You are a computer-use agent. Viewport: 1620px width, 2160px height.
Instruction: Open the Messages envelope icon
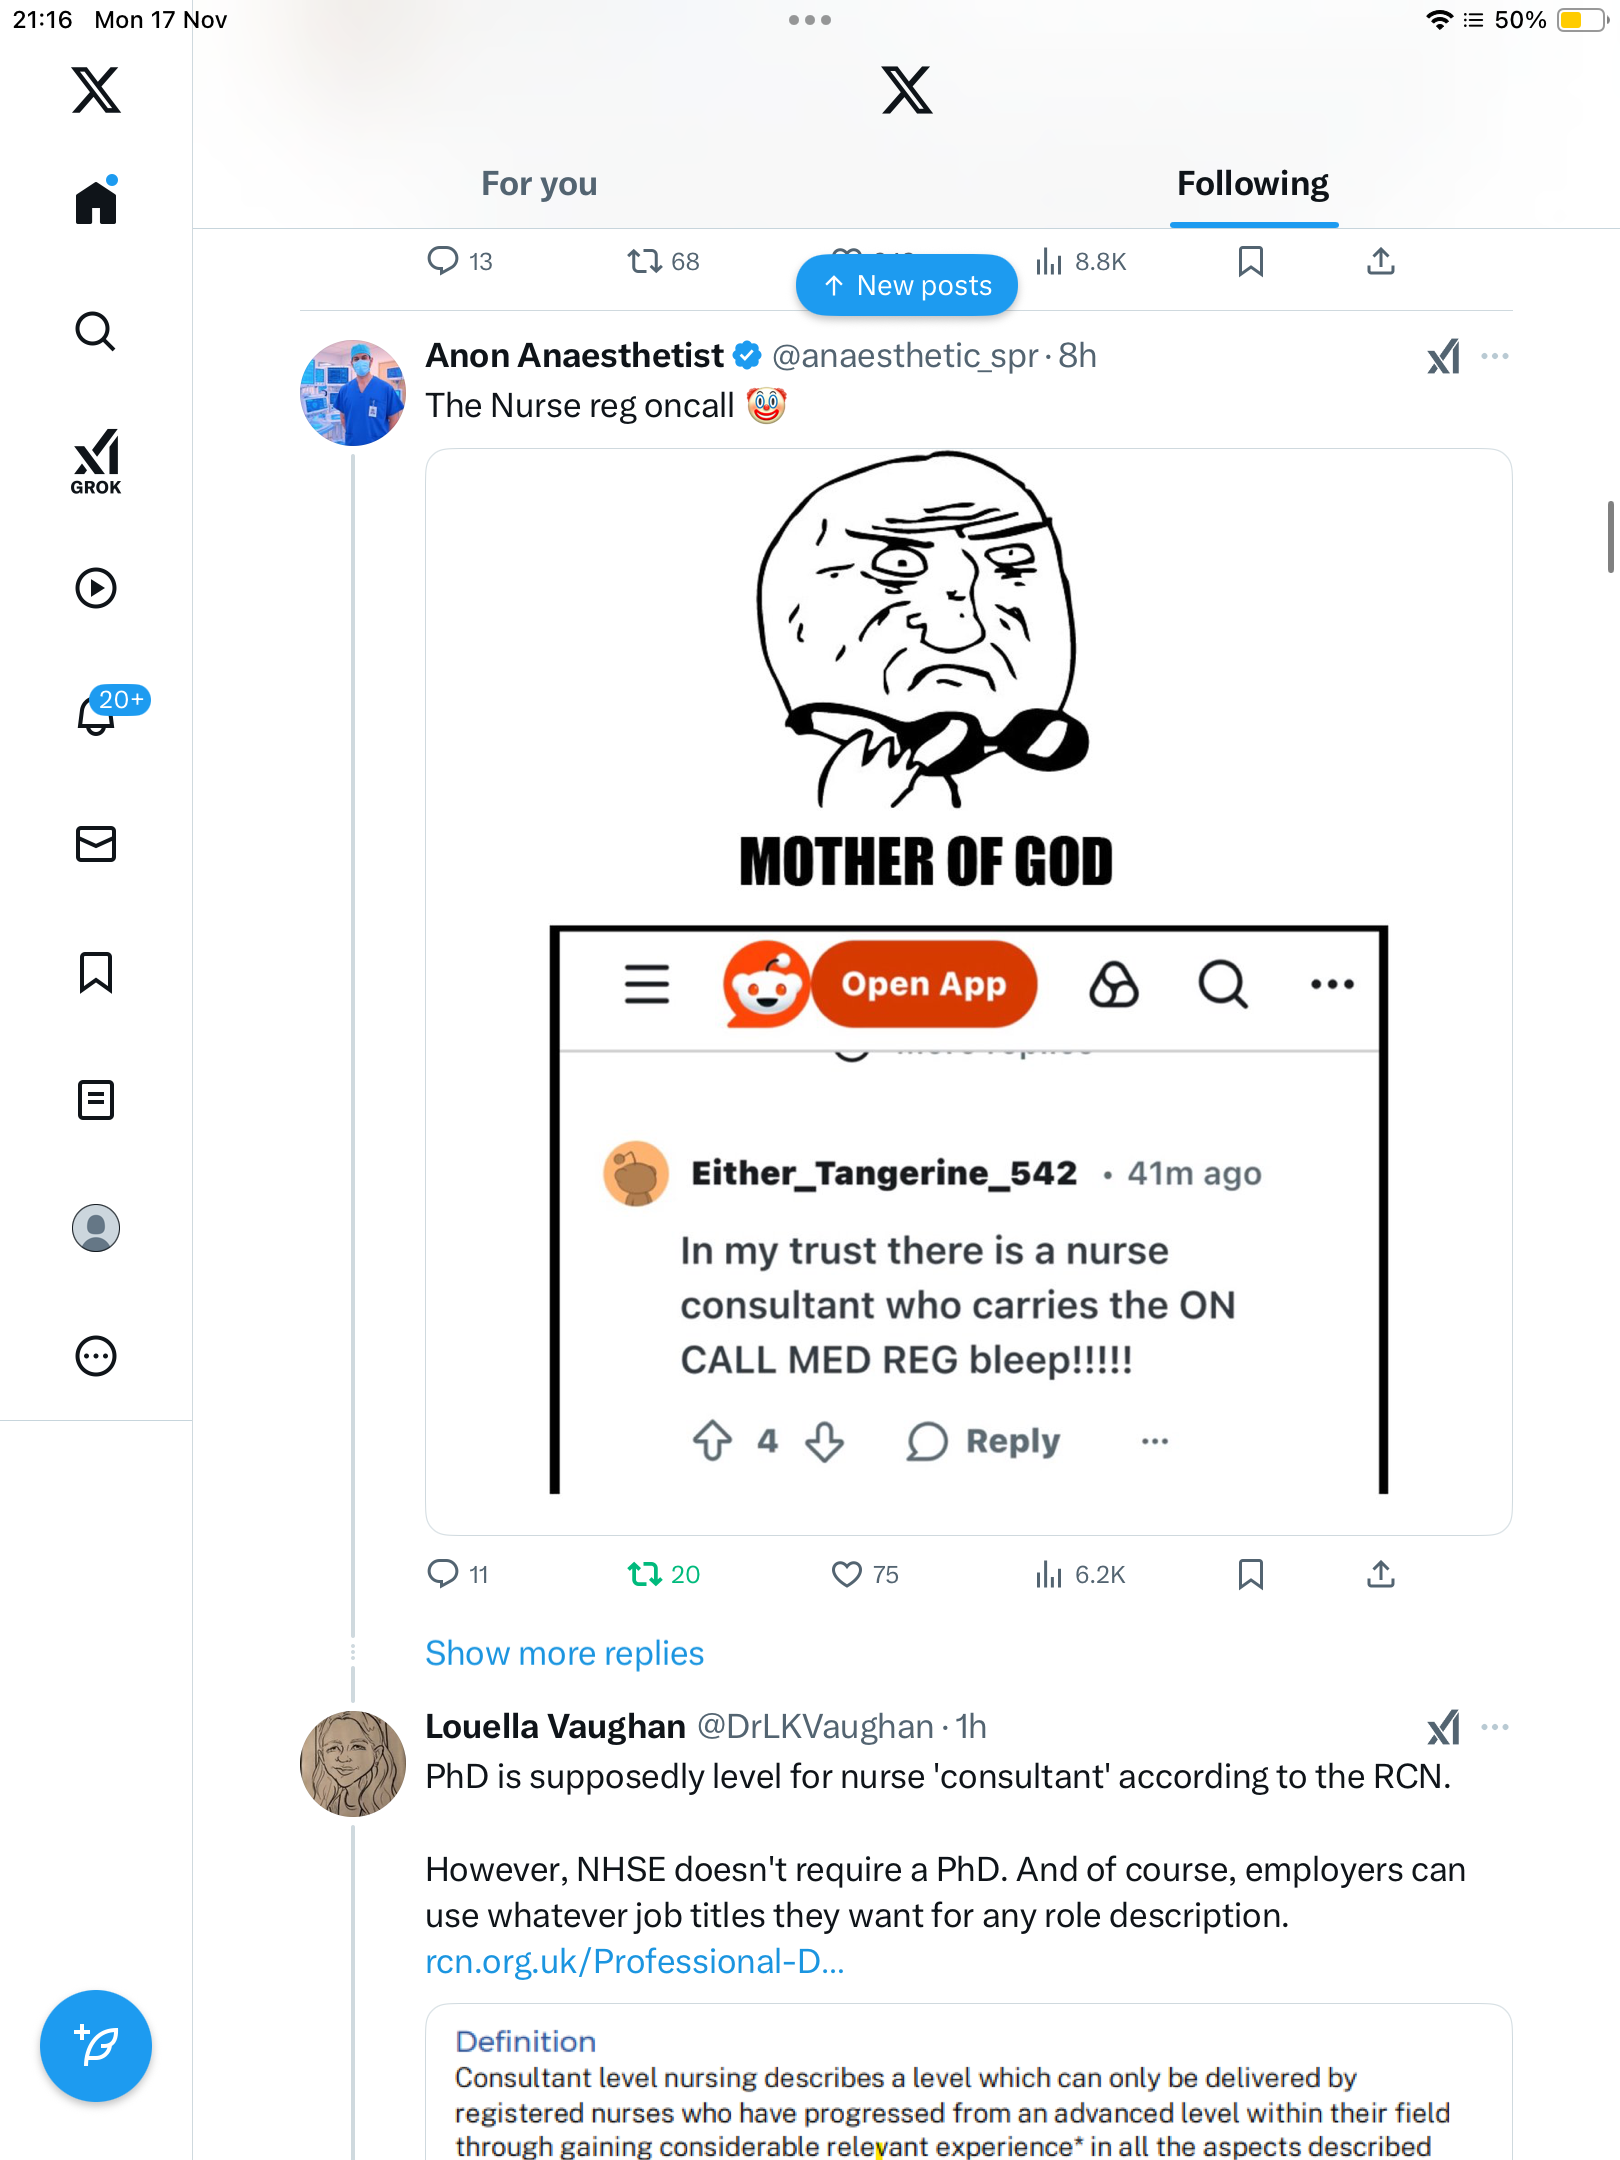(96, 844)
